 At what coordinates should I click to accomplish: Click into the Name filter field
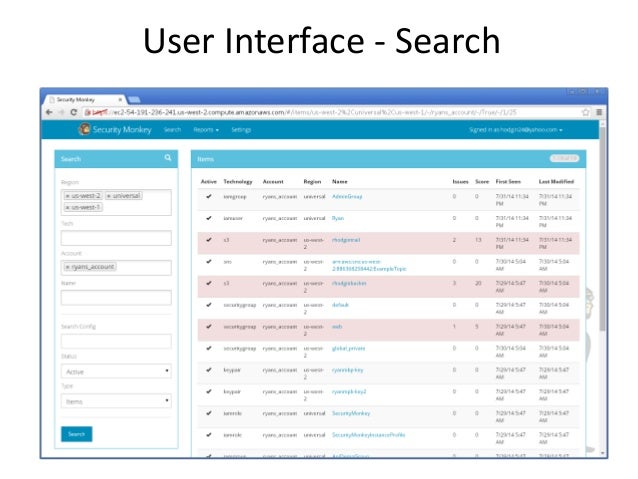116,297
